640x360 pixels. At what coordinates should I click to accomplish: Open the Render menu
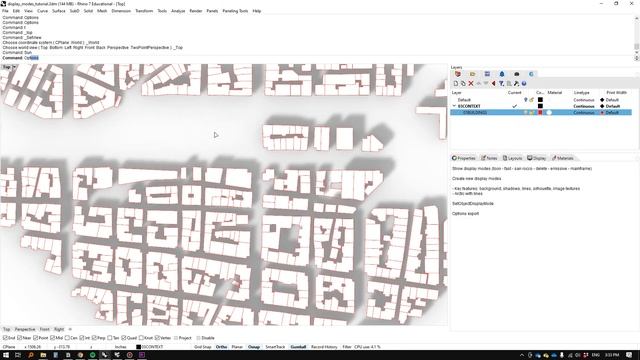pos(196,11)
